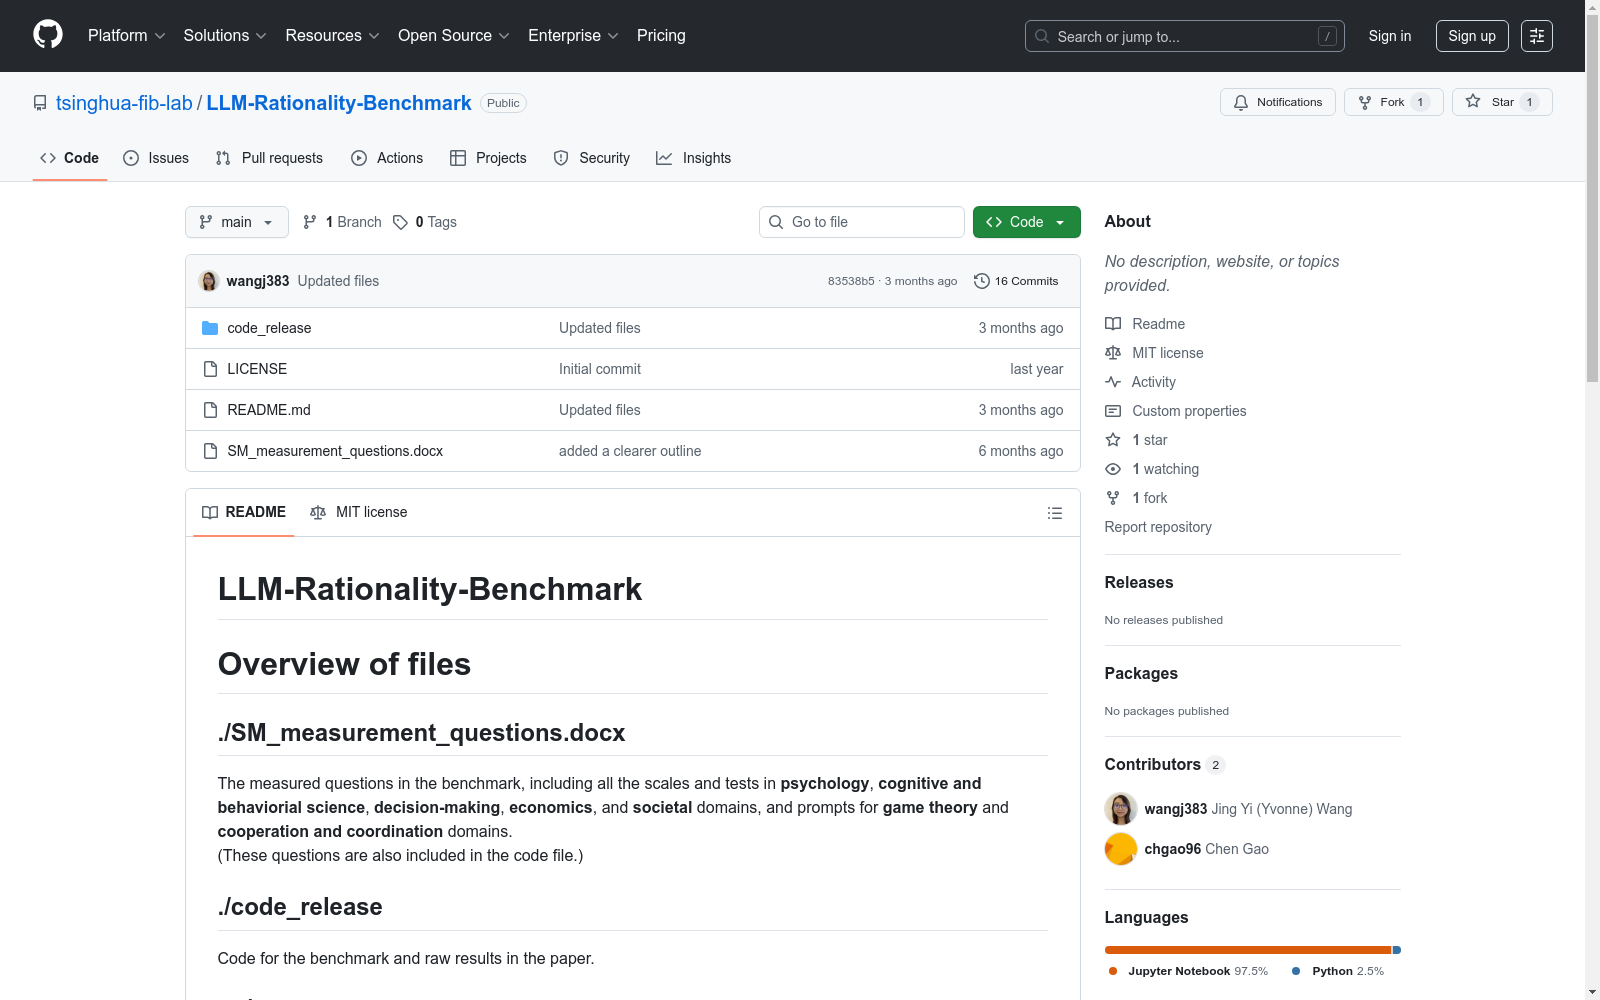
Task: Click the Go to file input
Action: [x=862, y=222]
